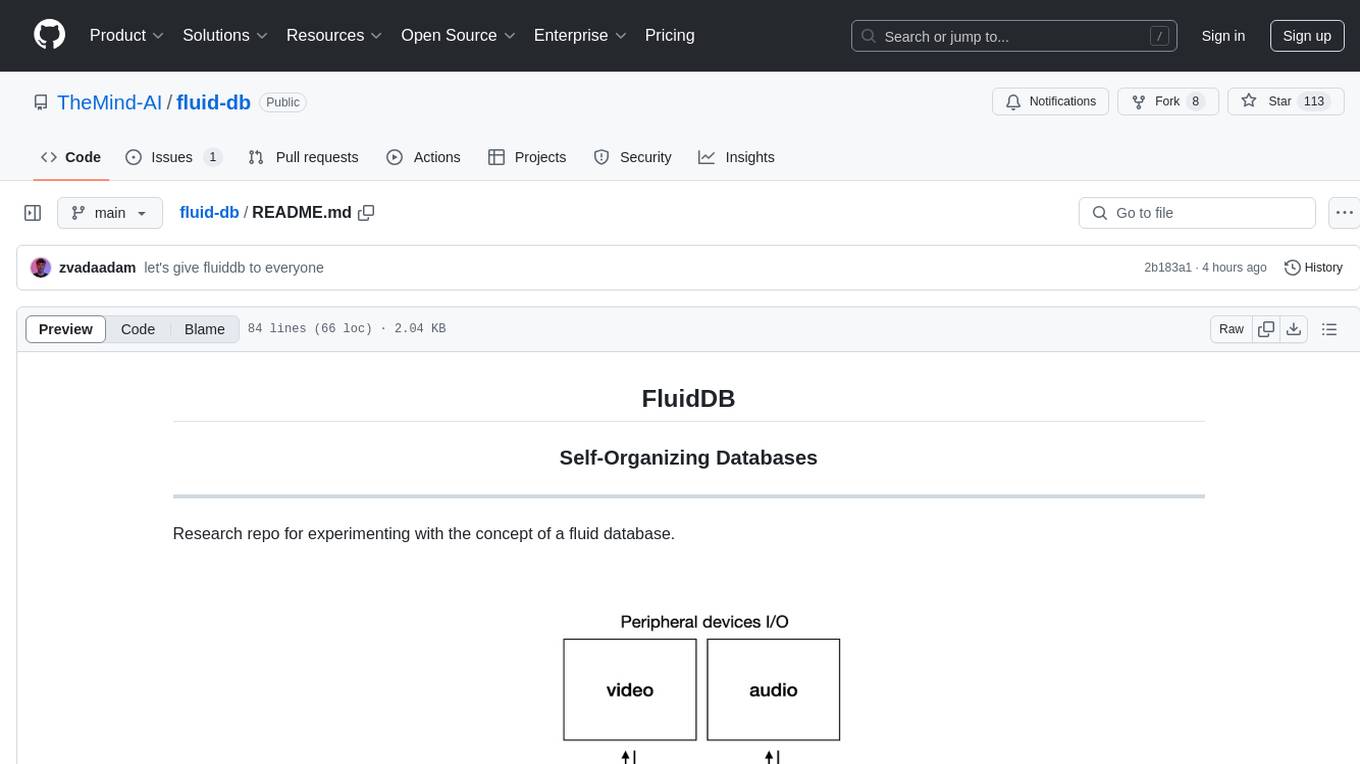Click the fluid-db breadcrumb link
The height and width of the screenshot is (764, 1360).
click(x=209, y=212)
